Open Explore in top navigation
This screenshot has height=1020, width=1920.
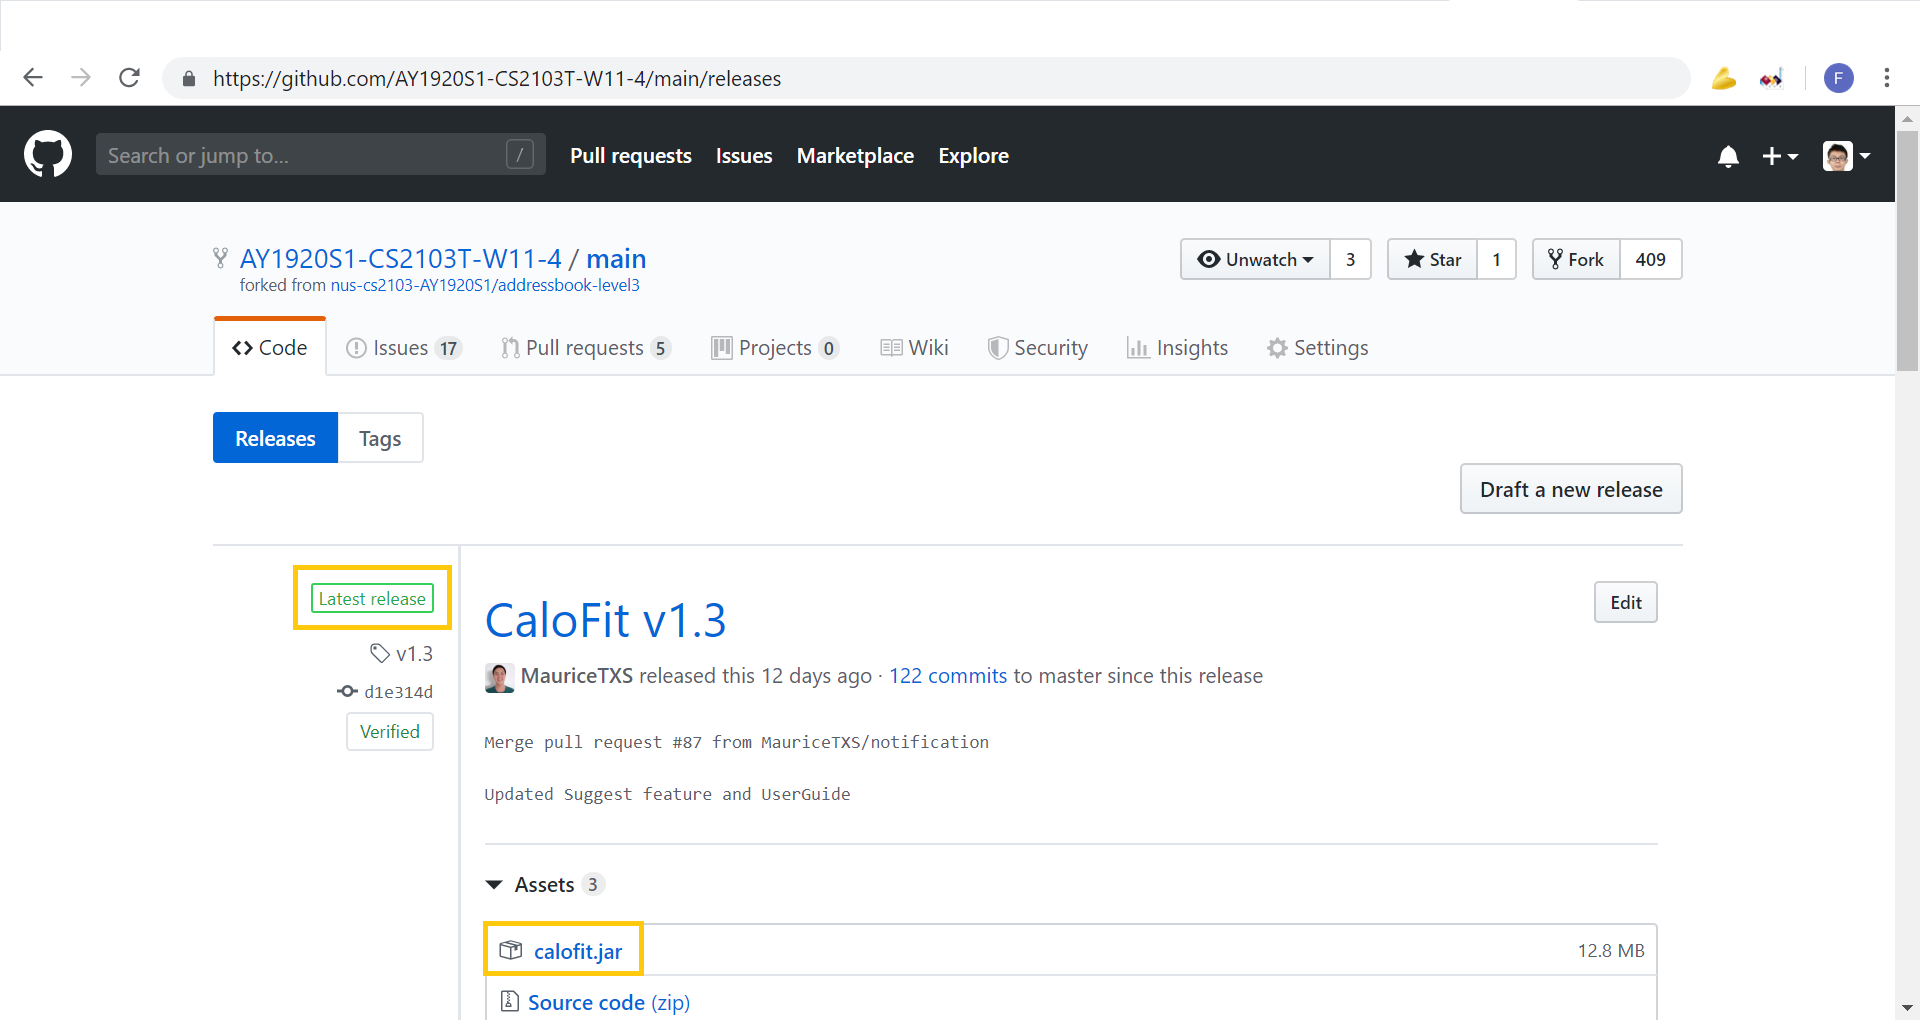click(x=973, y=156)
